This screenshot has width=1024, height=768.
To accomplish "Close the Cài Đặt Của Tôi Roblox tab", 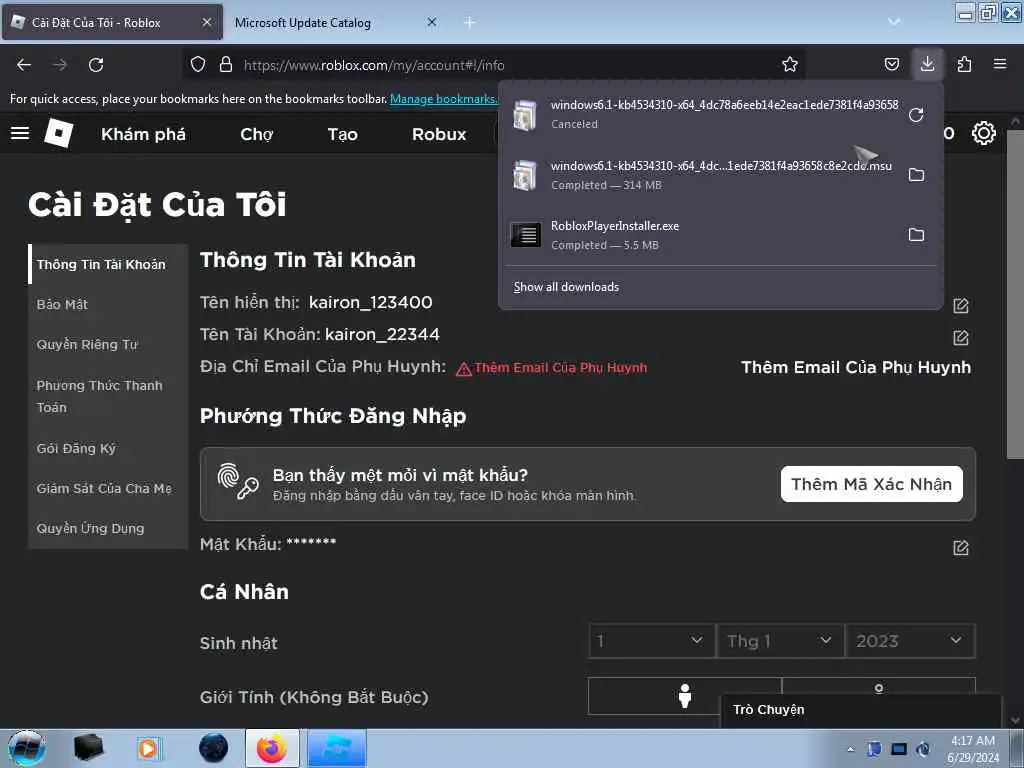I will (206, 22).
